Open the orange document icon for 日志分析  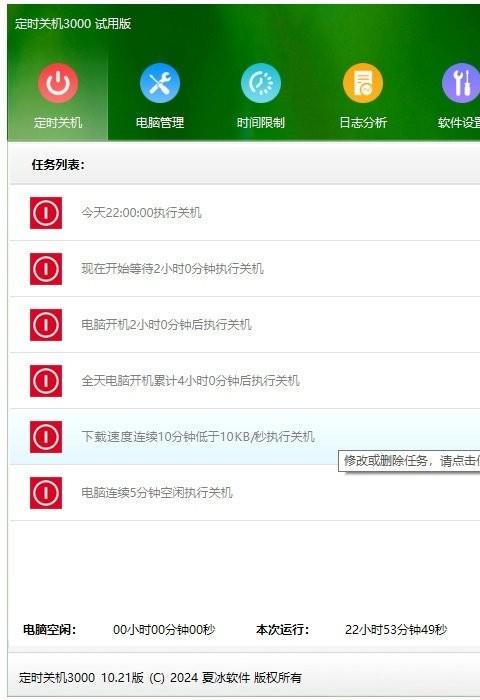(x=363, y=83)
